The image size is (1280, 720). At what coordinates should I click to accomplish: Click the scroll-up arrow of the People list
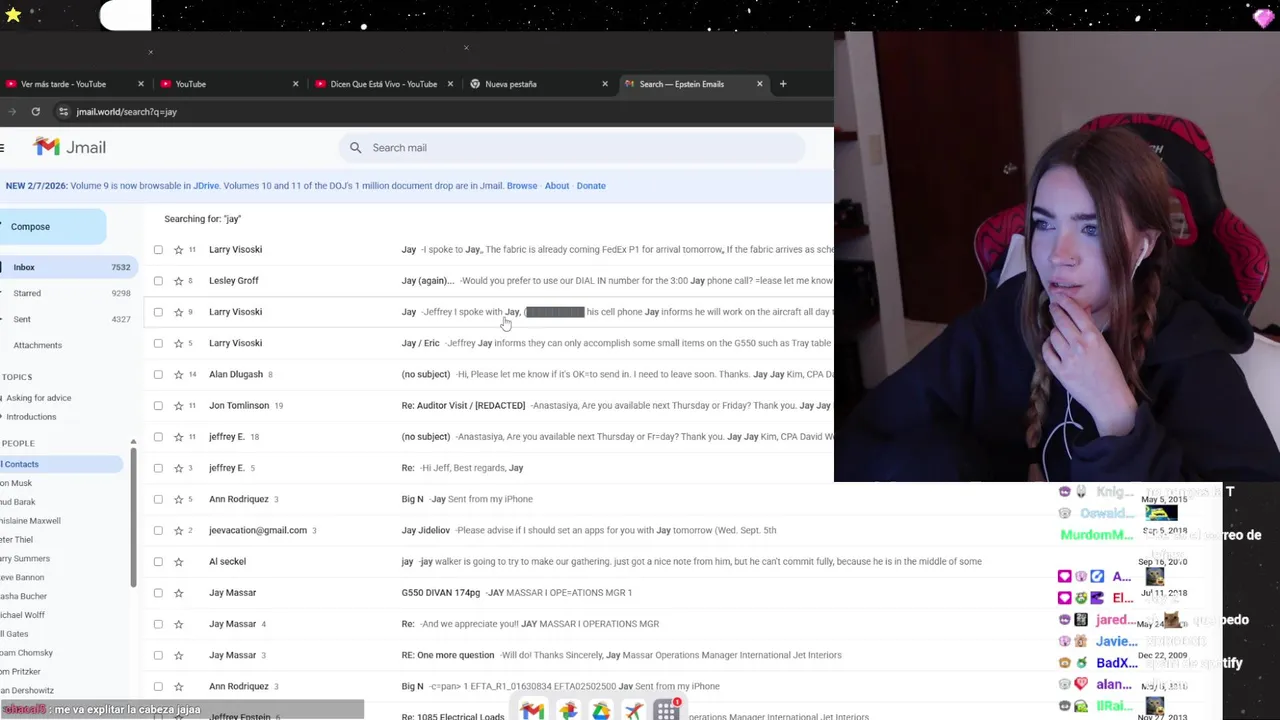[133, 442]
